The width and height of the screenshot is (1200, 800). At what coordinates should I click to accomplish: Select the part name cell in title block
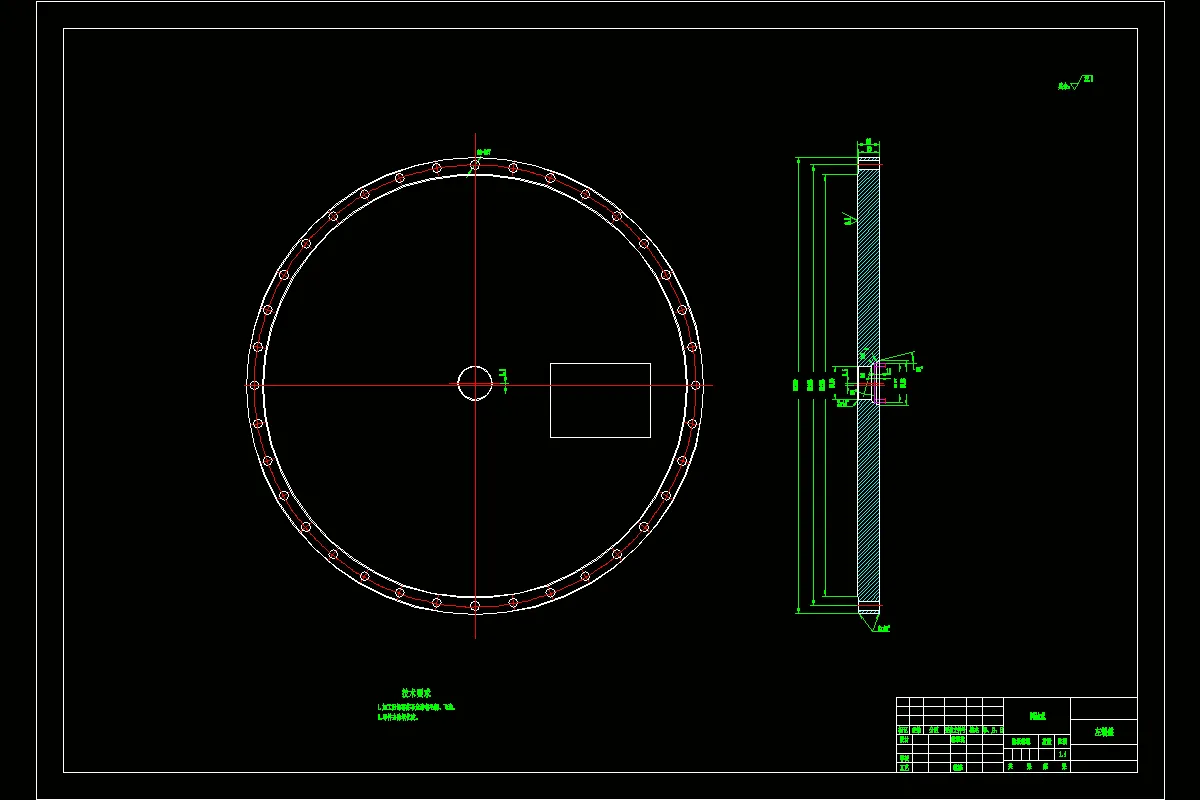click(x=1103, y=733)
